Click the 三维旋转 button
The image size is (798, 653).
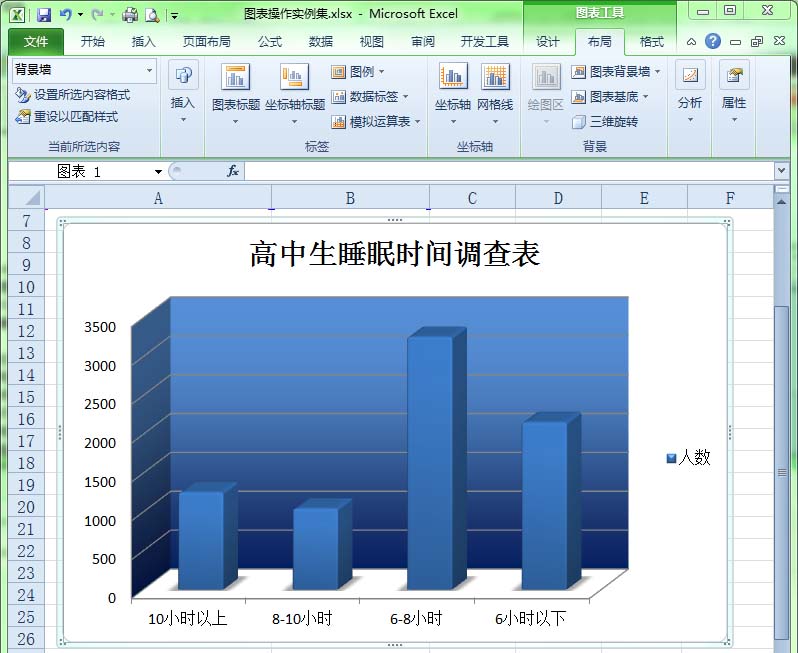605,121
